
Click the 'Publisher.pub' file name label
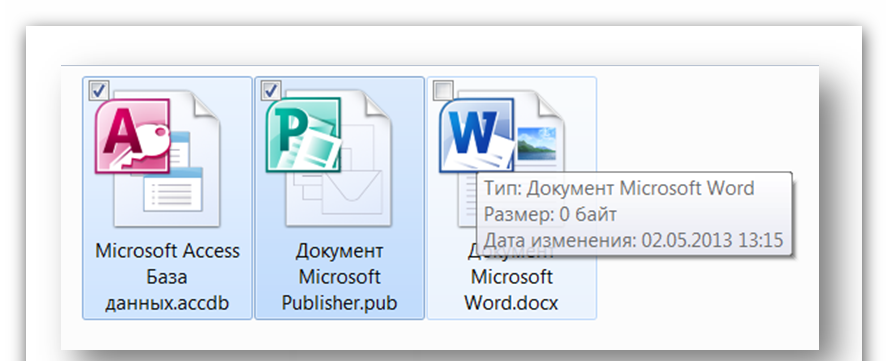pyautogui.click(x=339, y=303)
